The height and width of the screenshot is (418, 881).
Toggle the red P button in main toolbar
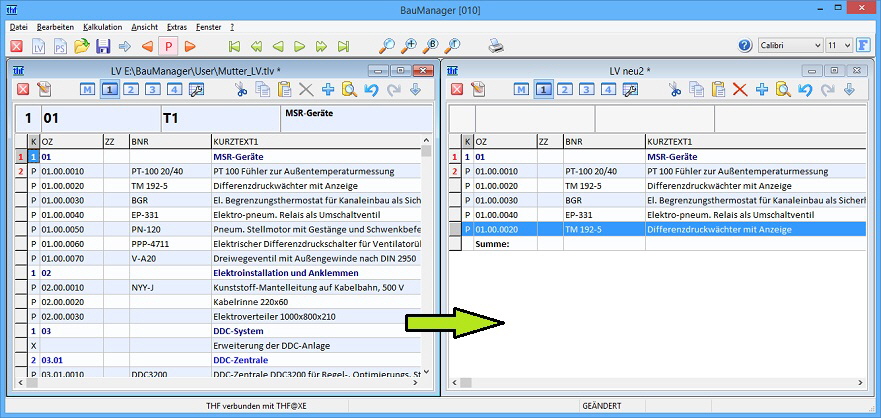(x=169, y=46)
